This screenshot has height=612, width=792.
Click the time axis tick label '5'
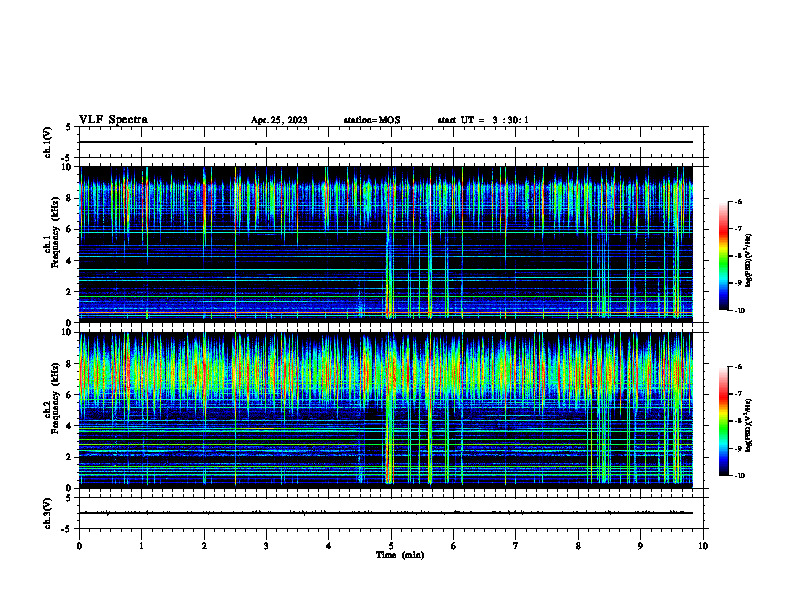391,546
